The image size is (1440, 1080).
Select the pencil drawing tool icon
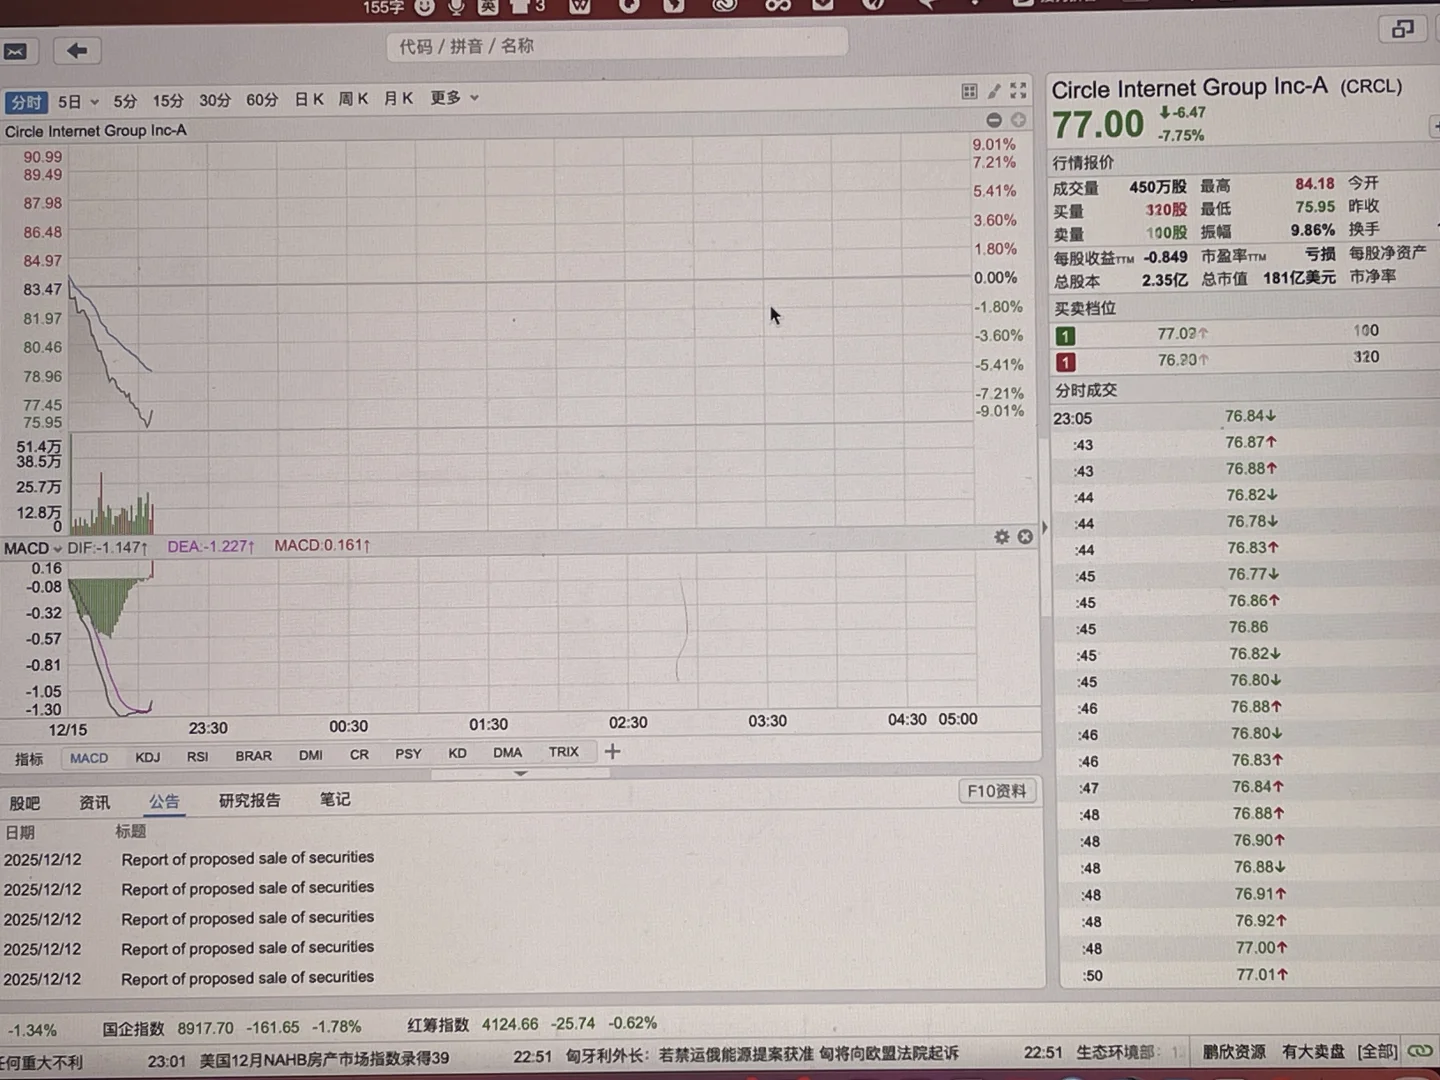coord(994,91)
